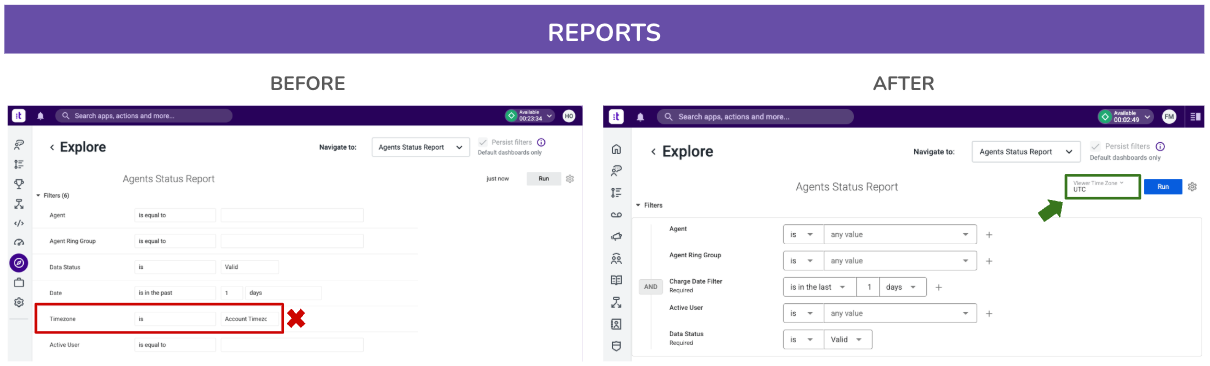Open Agent Ring Group 'any value' dropdown in AFTER

click(899, 261)
